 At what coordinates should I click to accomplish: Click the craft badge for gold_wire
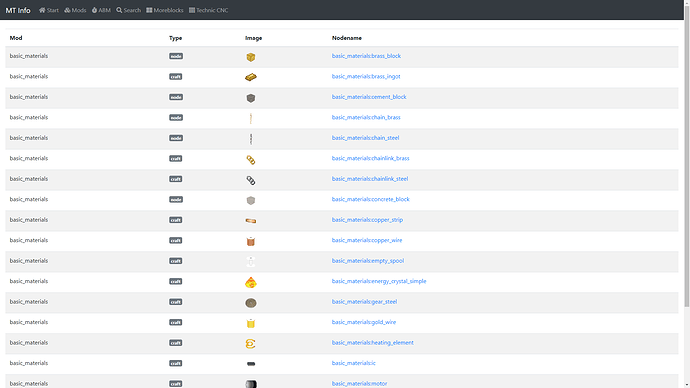point(176,322)
